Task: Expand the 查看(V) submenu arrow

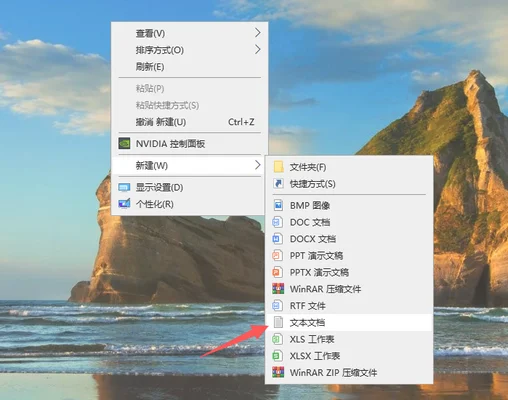Action: tap(258, 33)
